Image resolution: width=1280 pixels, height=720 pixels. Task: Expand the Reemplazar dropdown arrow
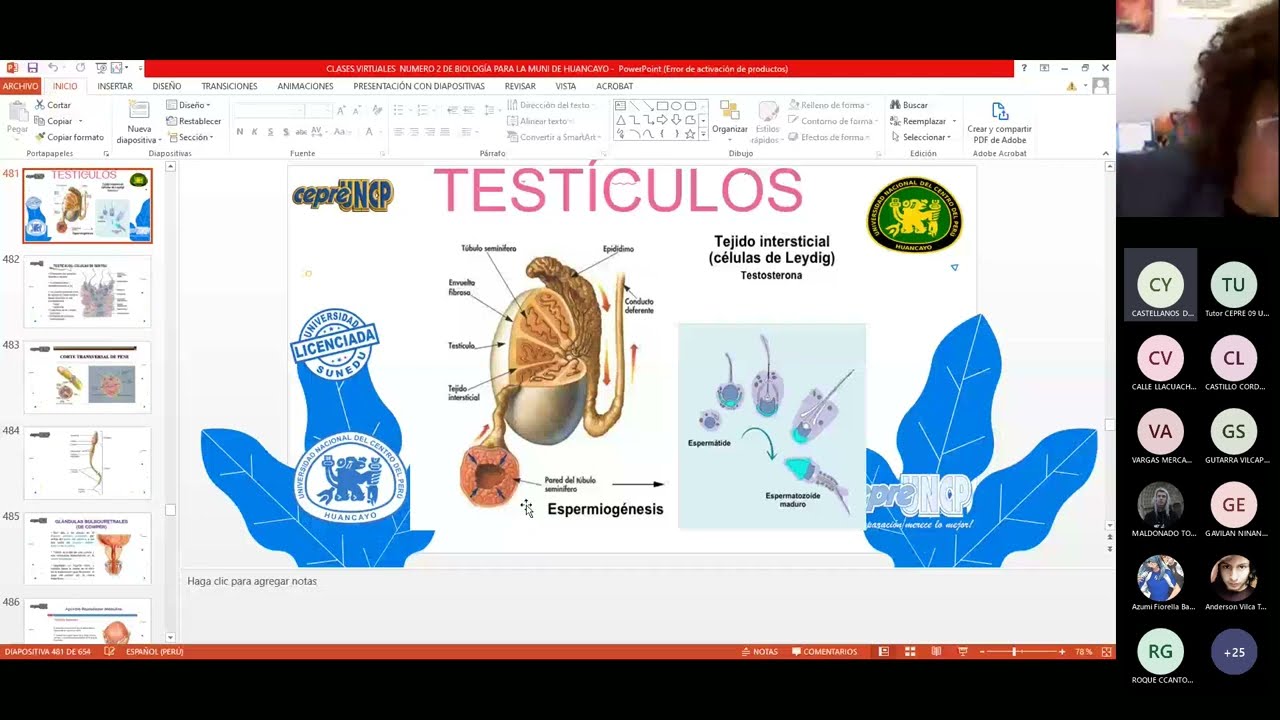coord(954,121)
